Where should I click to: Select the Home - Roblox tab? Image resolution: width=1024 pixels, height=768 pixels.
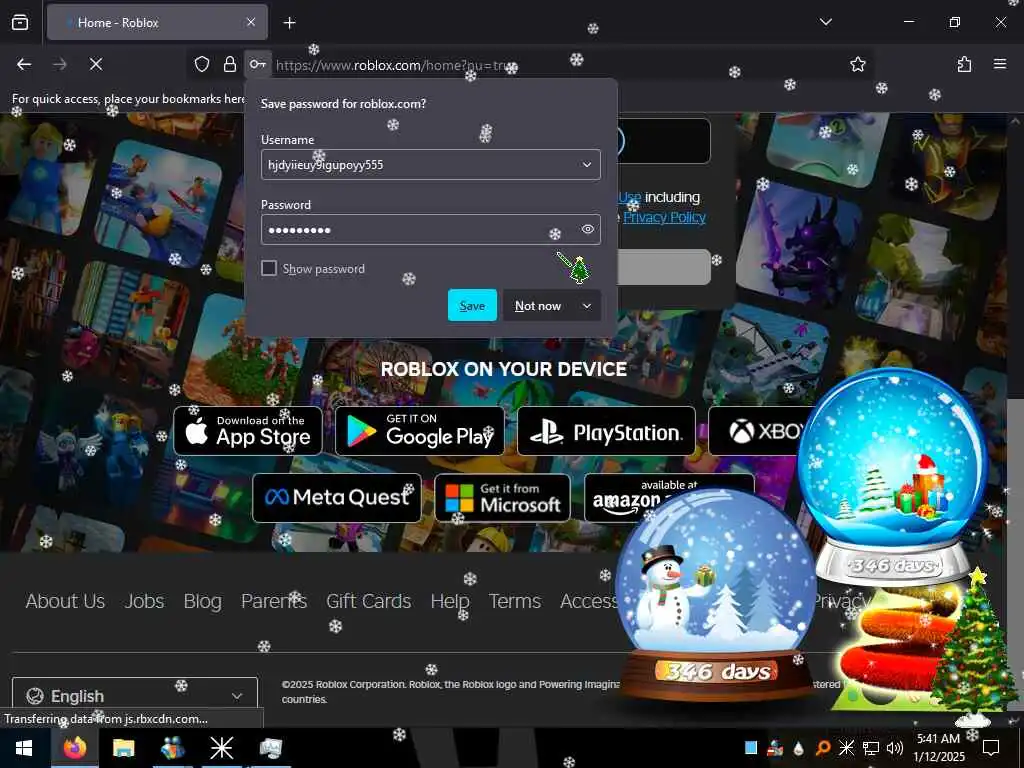(157, 22)
